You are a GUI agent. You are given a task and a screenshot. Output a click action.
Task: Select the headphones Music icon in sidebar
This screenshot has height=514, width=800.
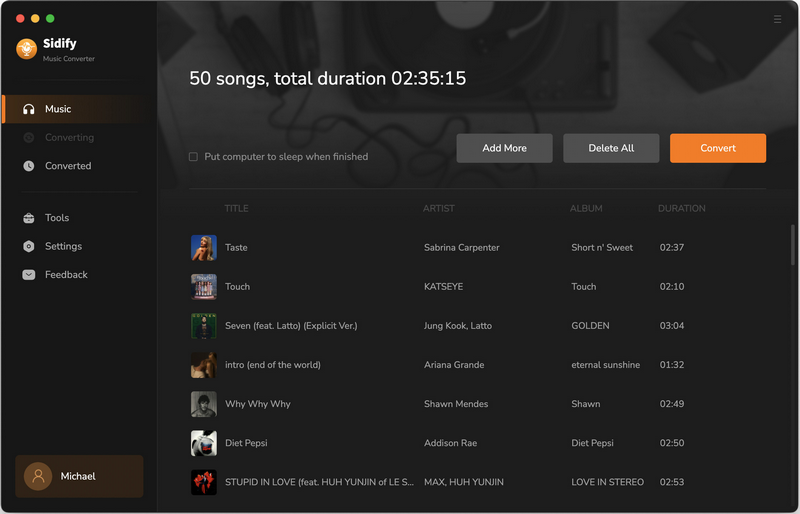pos(29,109)
